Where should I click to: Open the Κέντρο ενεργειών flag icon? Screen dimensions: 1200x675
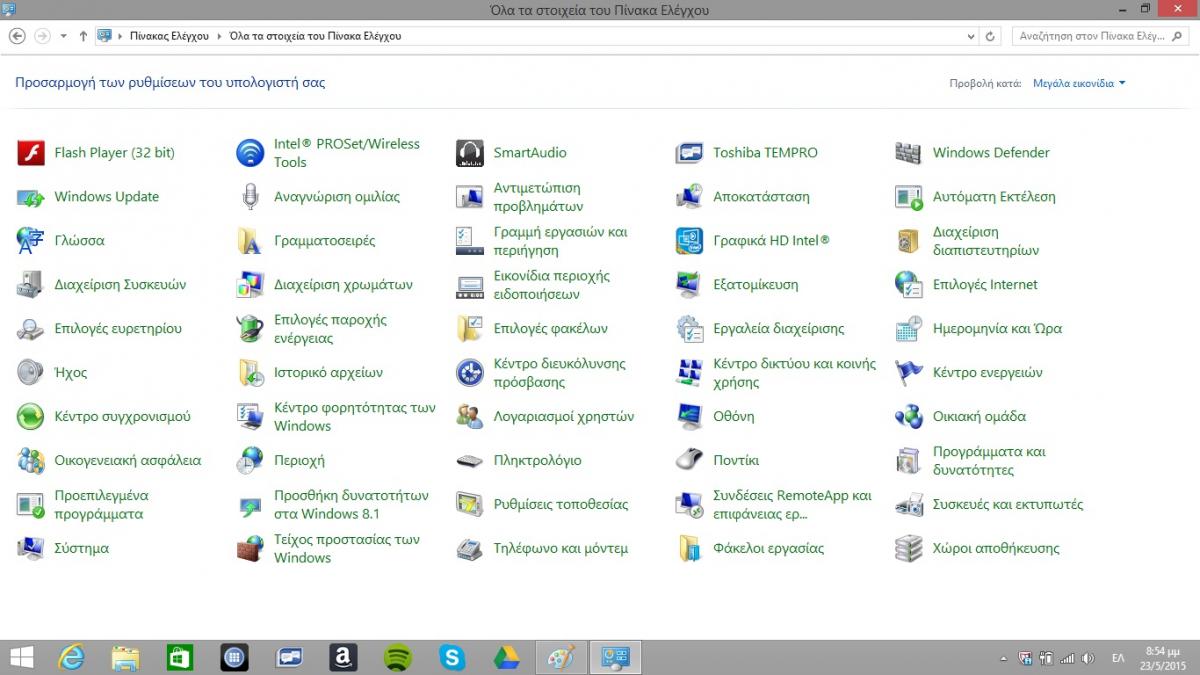pyautogui.click(x=909, y=373)
